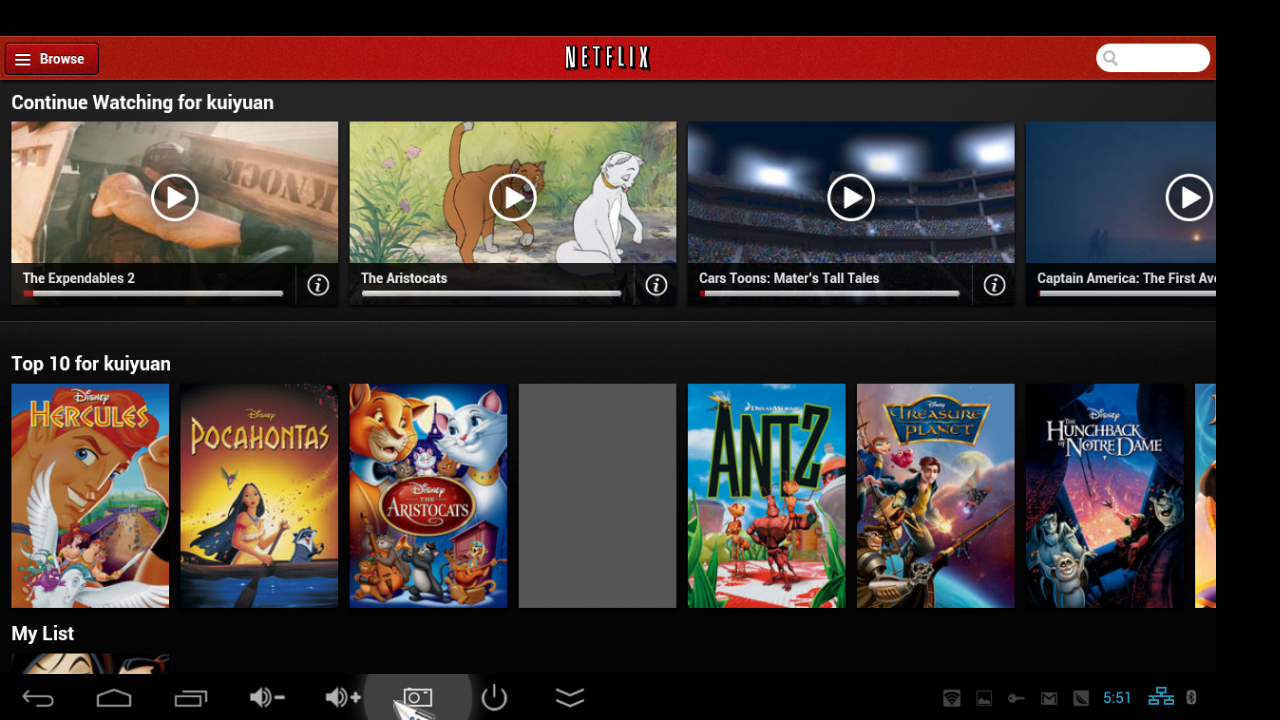Open the blank gray placeholder poster
1280x720 pixels.
[597, 496]
